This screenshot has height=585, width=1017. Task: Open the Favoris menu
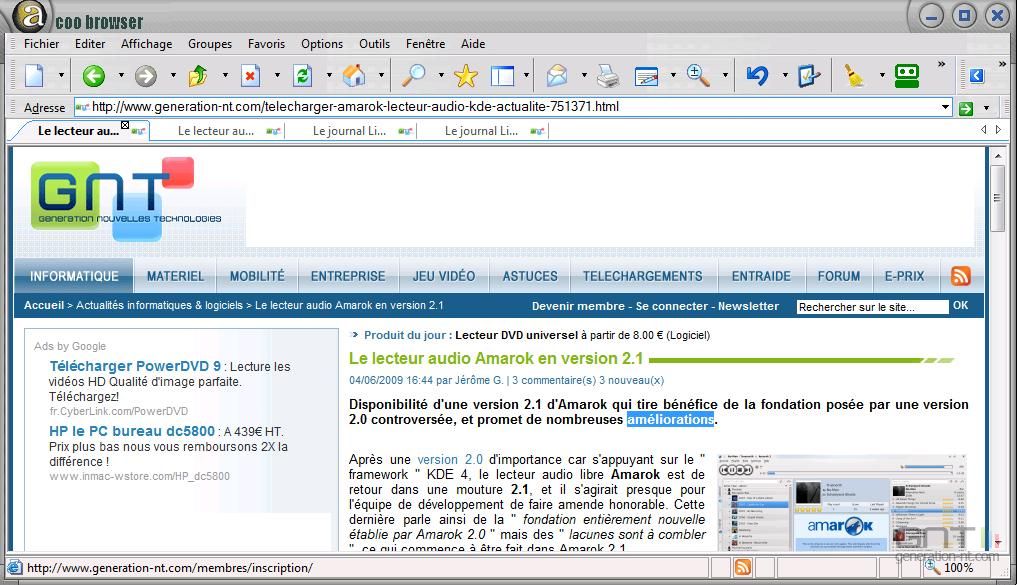(x=266, y=44)
